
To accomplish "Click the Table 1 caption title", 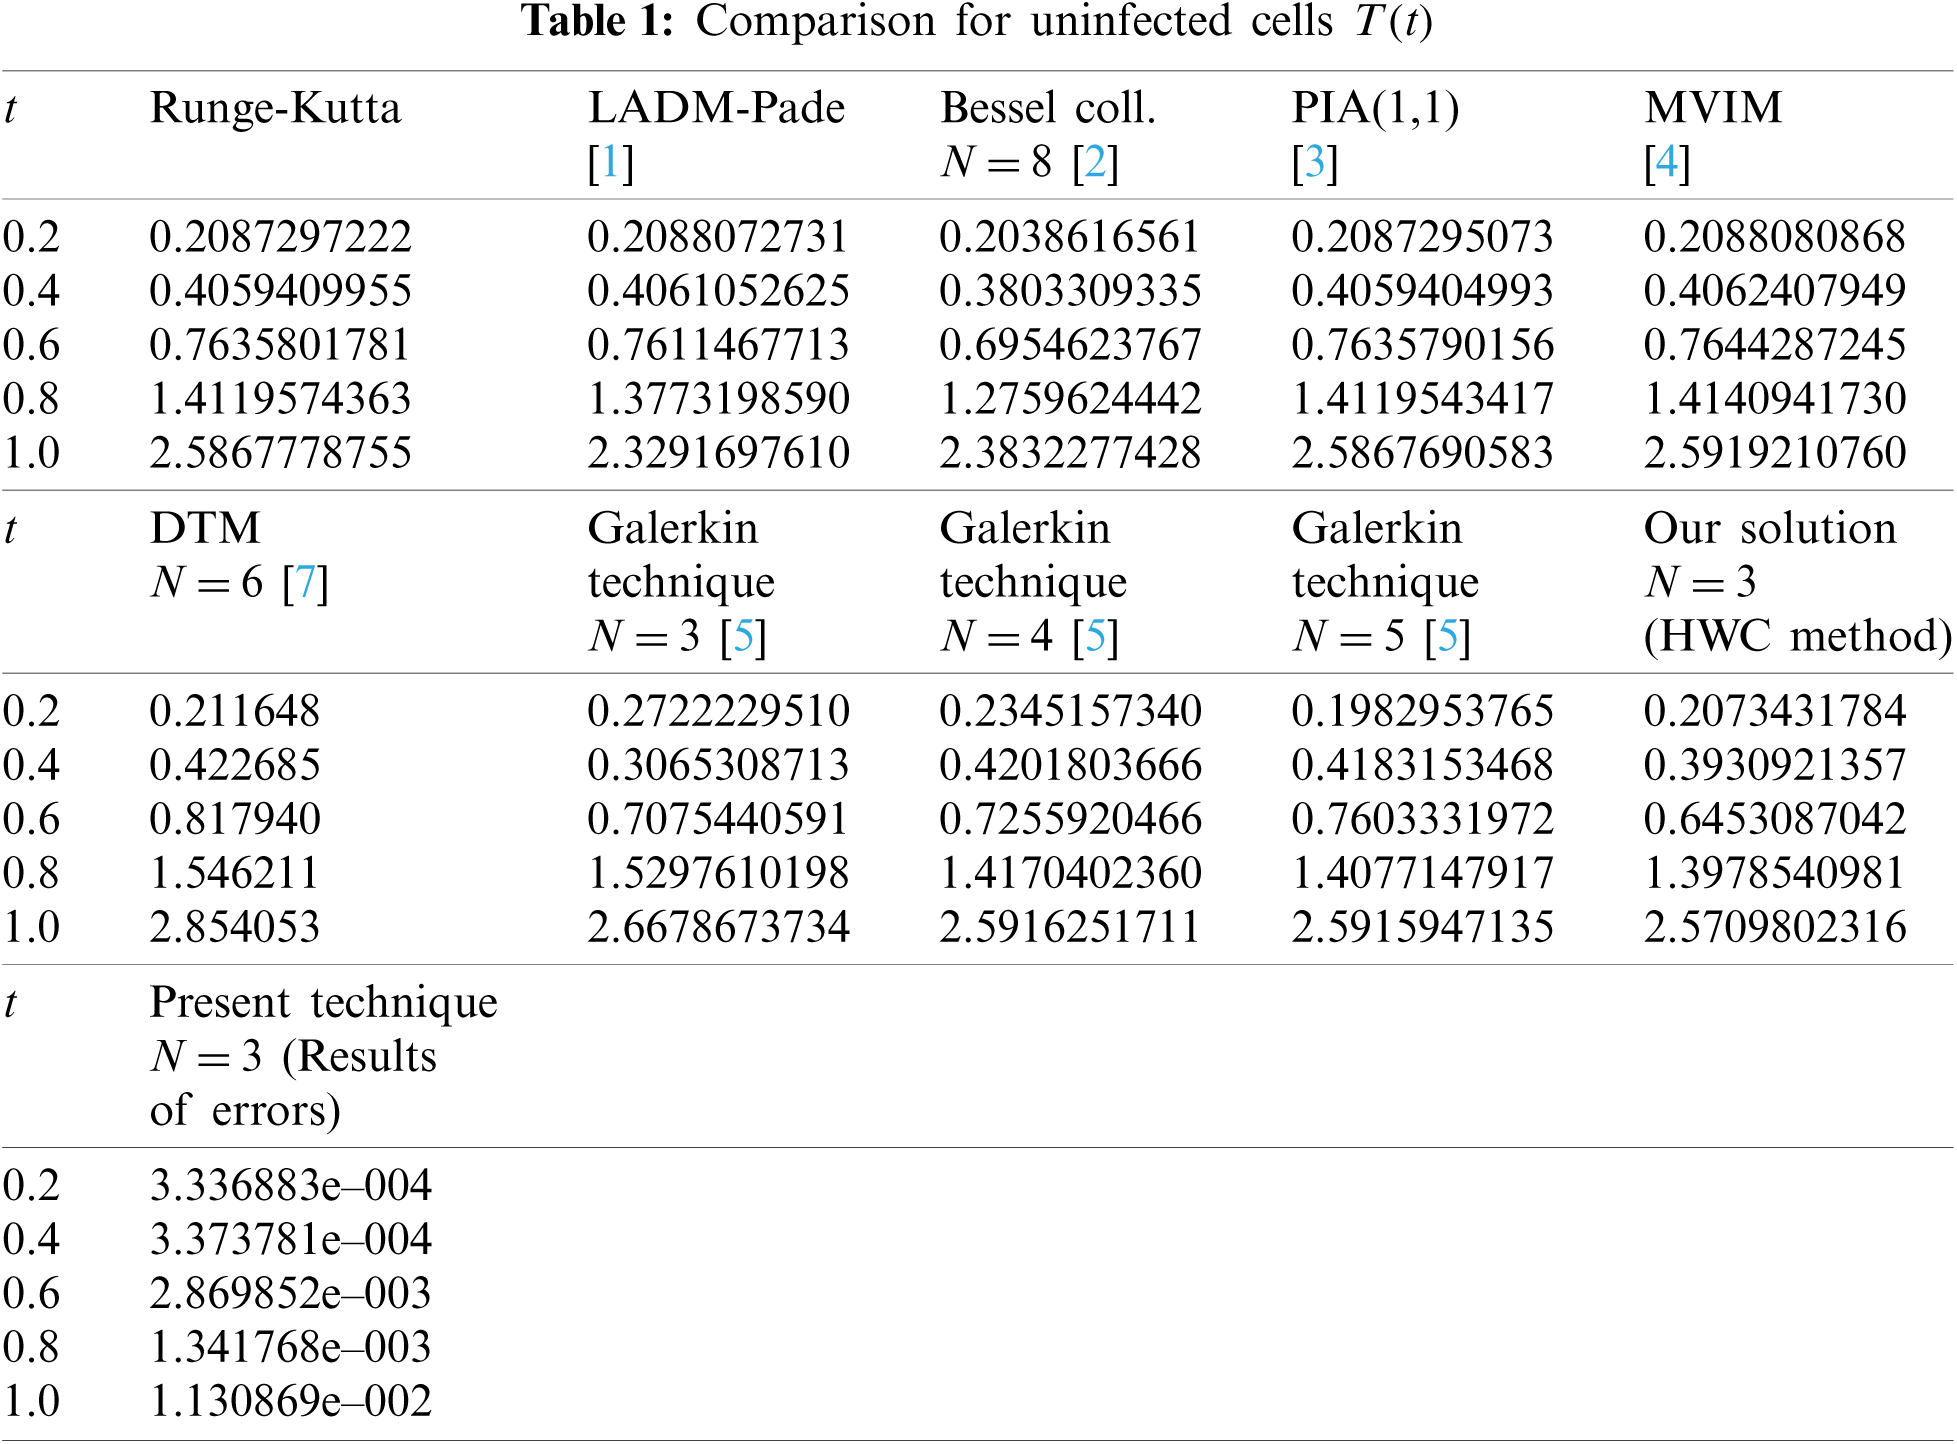I will click(977, 22).
